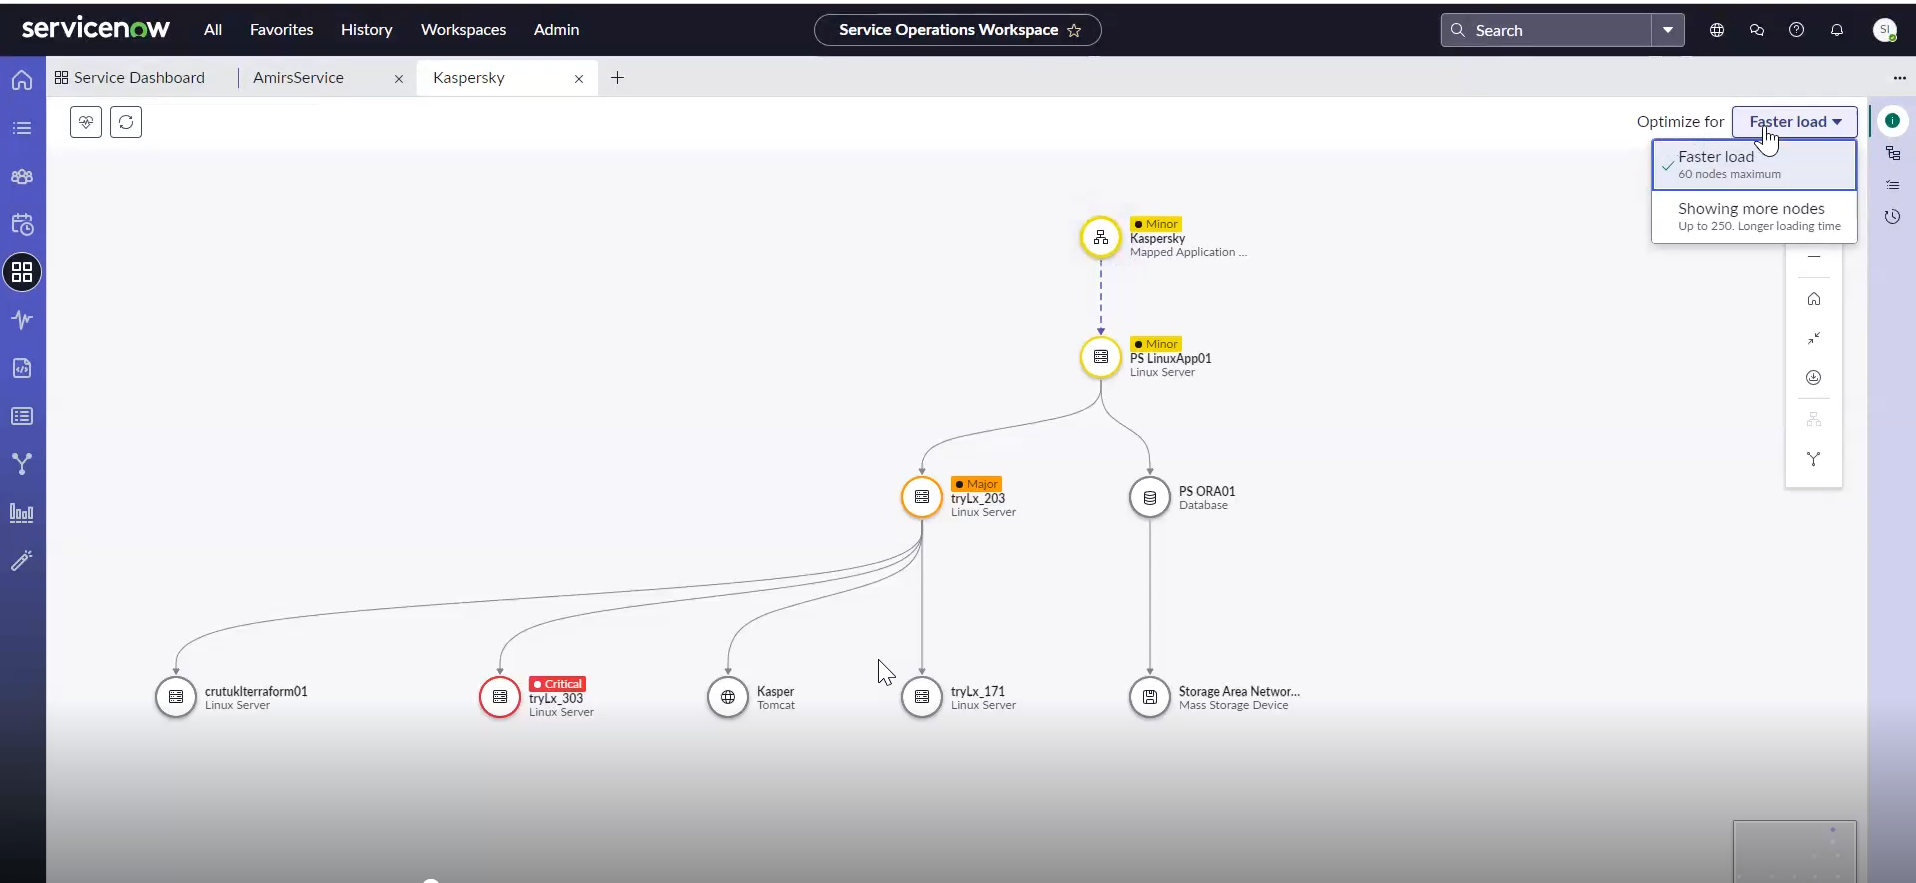Click the help question mark icon
Screen dimensions: 1916x883
(x=1796, y=30)
